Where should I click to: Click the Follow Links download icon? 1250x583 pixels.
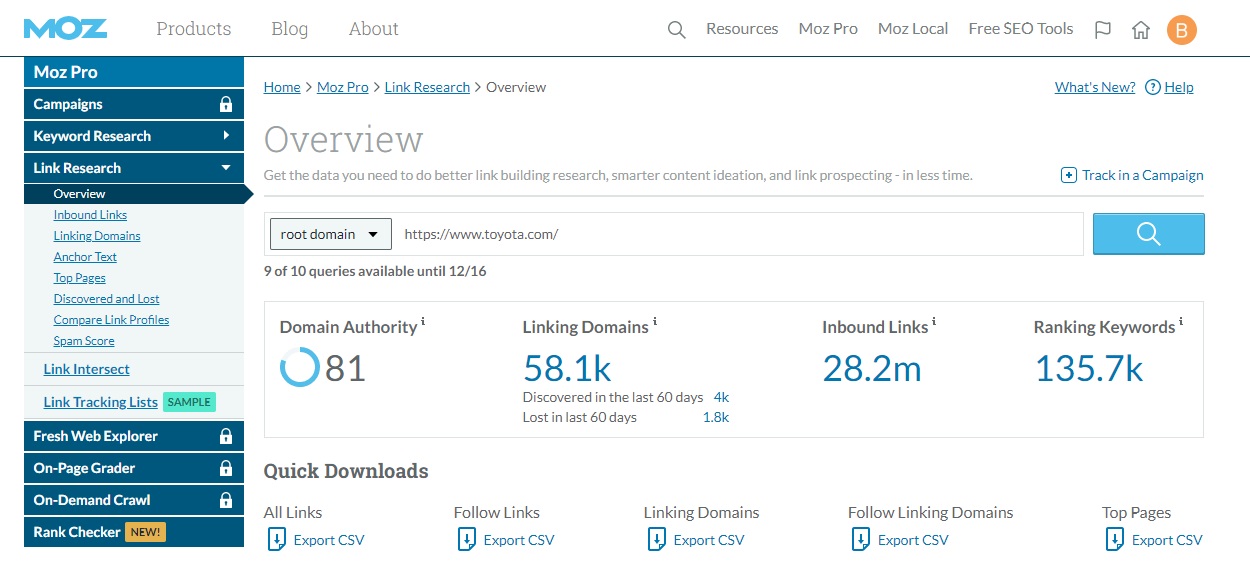(466, 540)
